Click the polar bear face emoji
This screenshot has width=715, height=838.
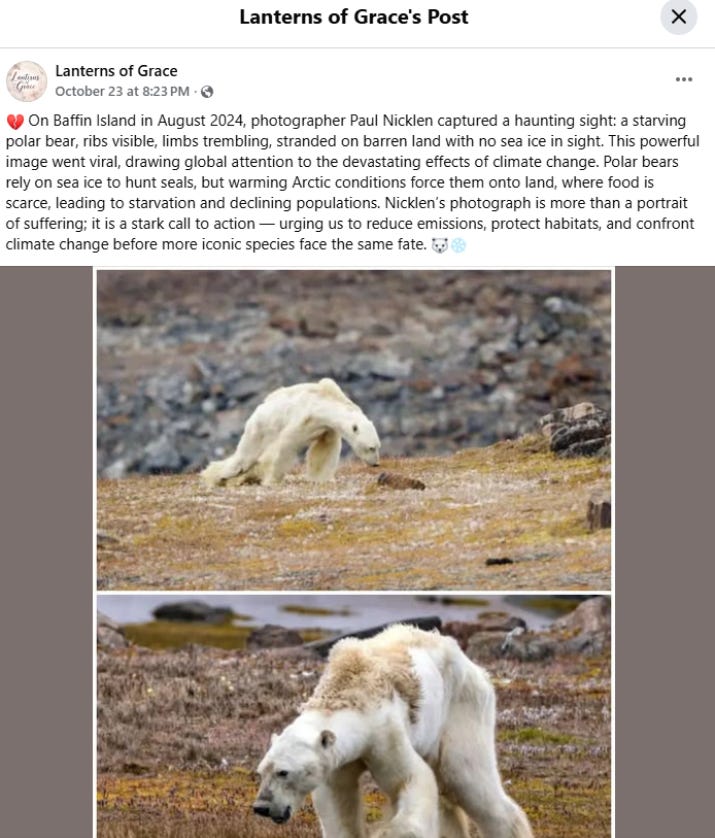(x=440, y=245)
